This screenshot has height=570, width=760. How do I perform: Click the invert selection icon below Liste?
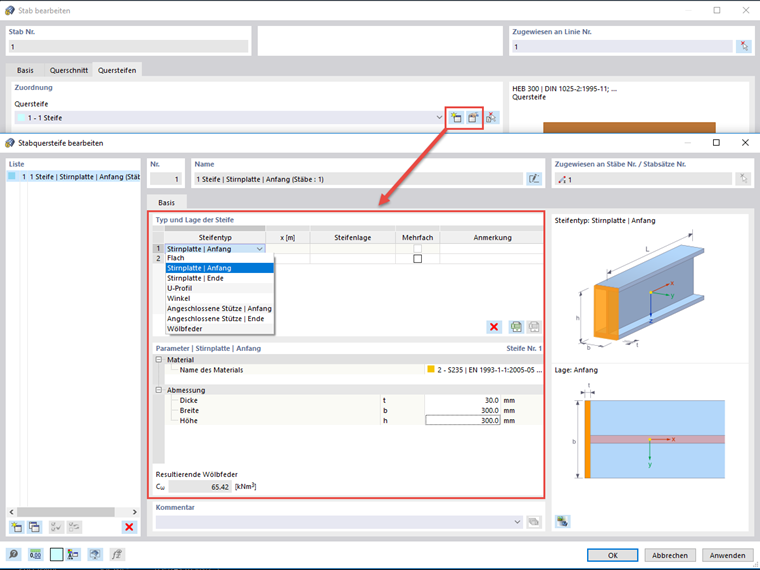pyautogui.click(x=74, y=527)
